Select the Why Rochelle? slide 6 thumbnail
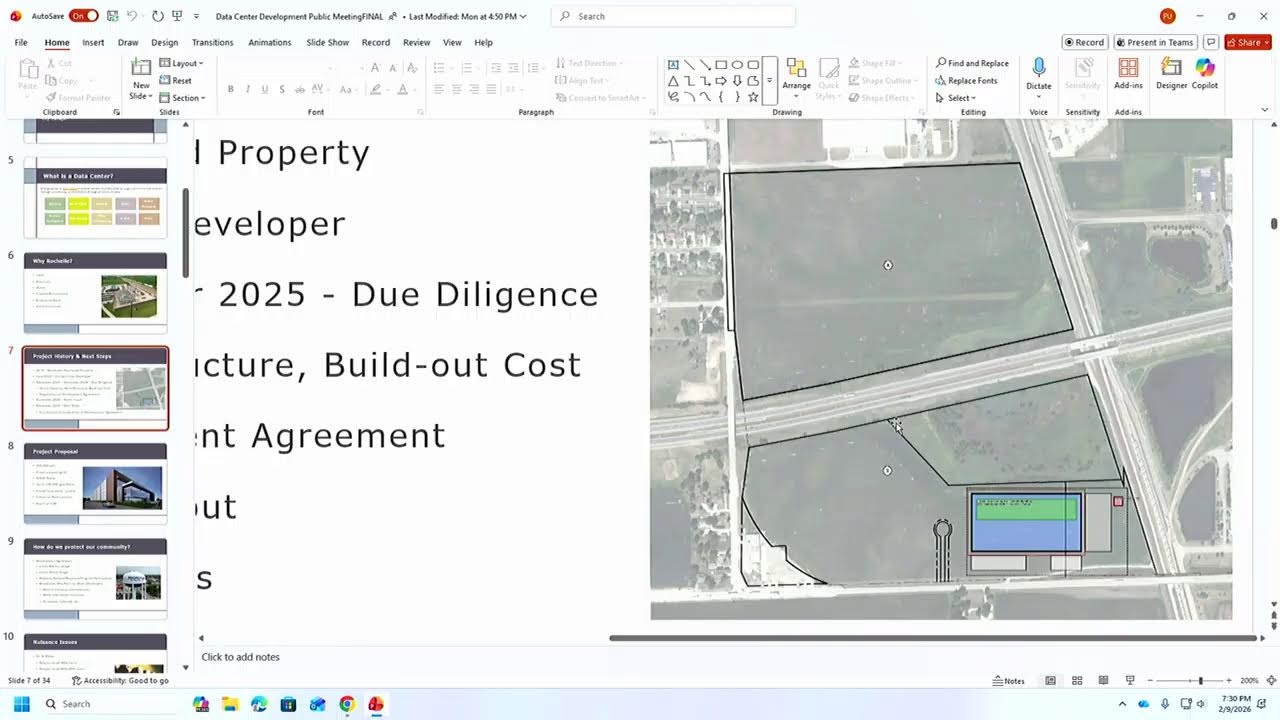Screen dimensions: 1280x720 (96, 292)
